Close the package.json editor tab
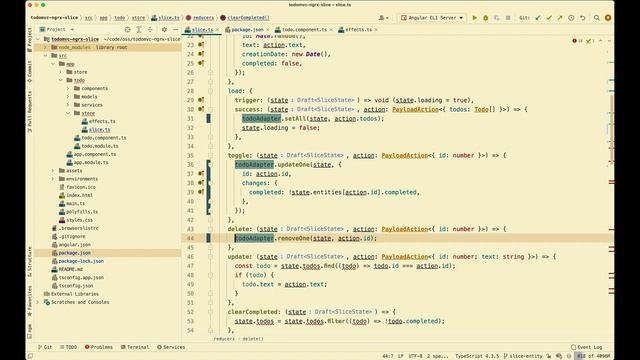Screen dimensions: 640x360 pos(268,30)
